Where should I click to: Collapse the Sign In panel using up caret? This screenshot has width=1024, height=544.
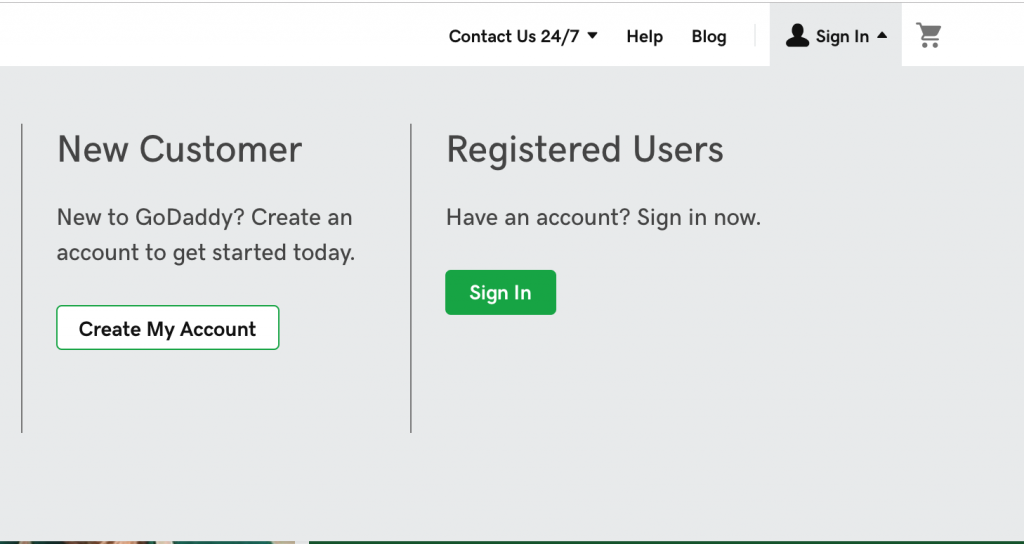[882, 35]
